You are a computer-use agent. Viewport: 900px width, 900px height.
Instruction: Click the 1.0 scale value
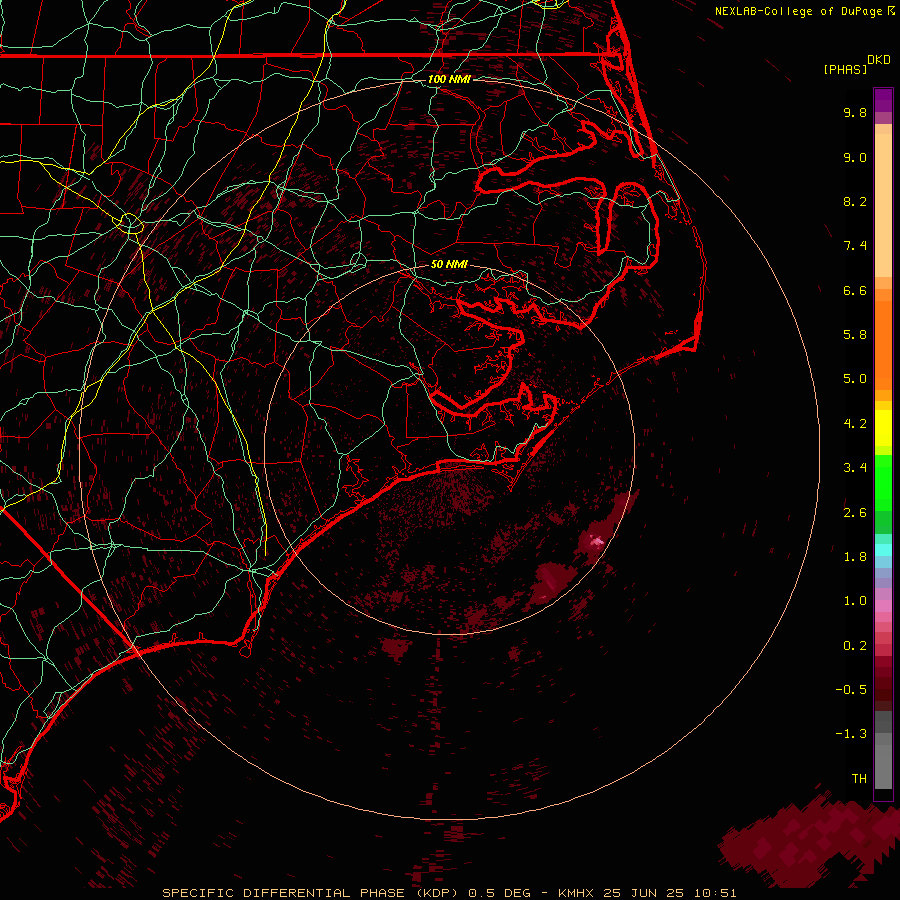(855, 601)
